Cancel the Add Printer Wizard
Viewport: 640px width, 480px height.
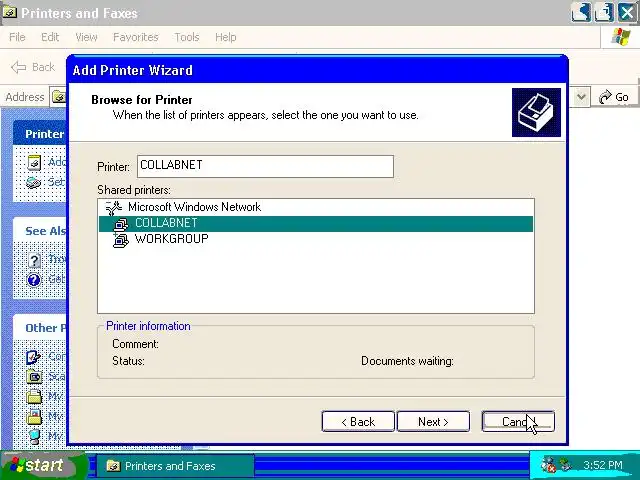518,421
